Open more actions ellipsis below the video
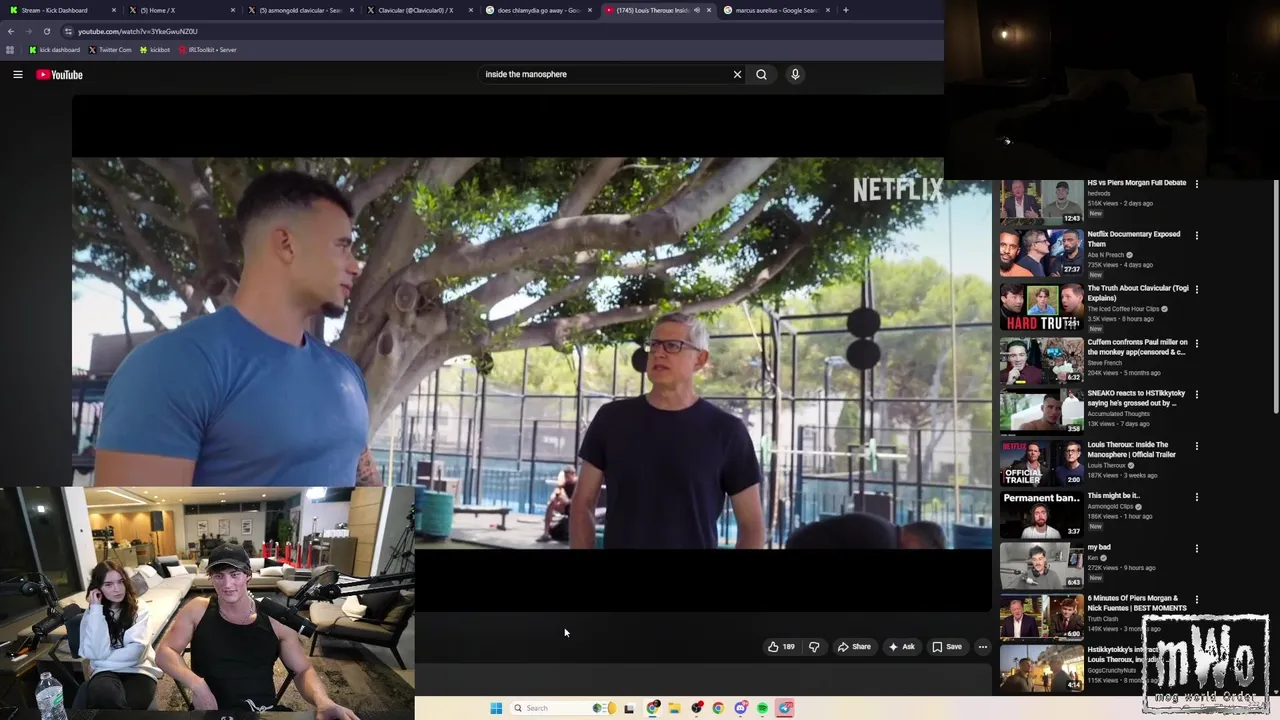The width and height of the screenshot is (1280, 720). [982, 647]
